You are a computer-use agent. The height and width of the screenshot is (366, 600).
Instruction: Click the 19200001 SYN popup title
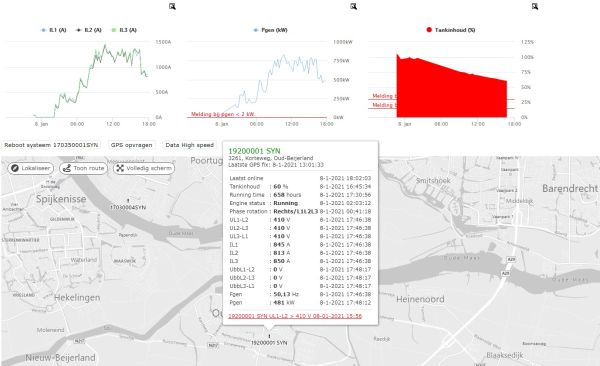point(254,151)
